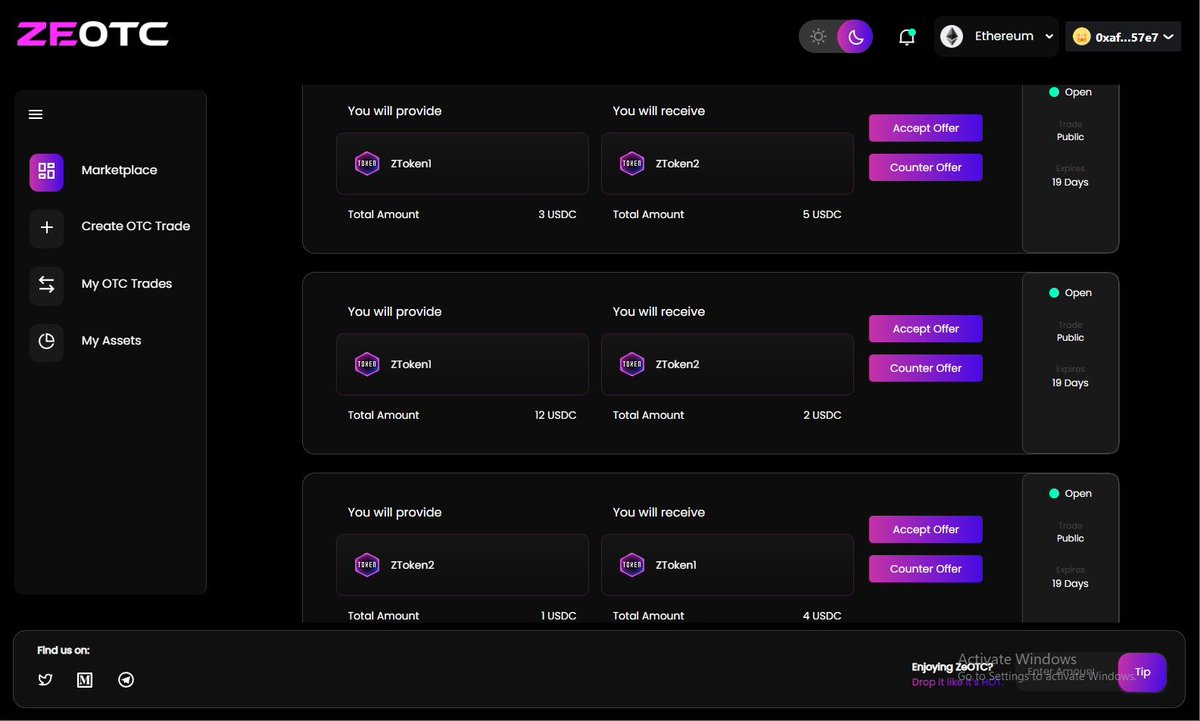Accept the 3 USDC ZToken1 offer
Screen dimensions: 1200x721
pos(925,128)
